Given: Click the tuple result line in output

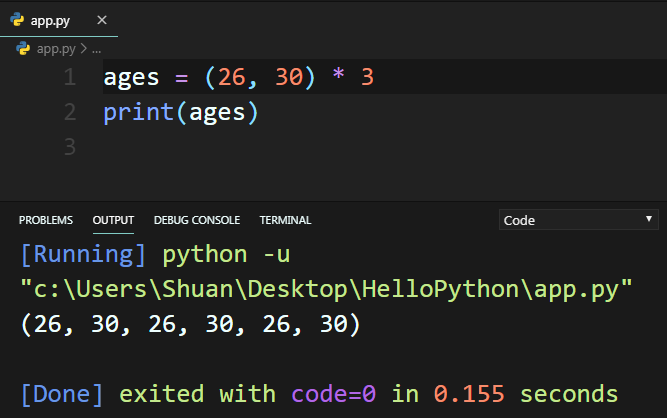Looking at the screenshot, I should coord(191,324).
